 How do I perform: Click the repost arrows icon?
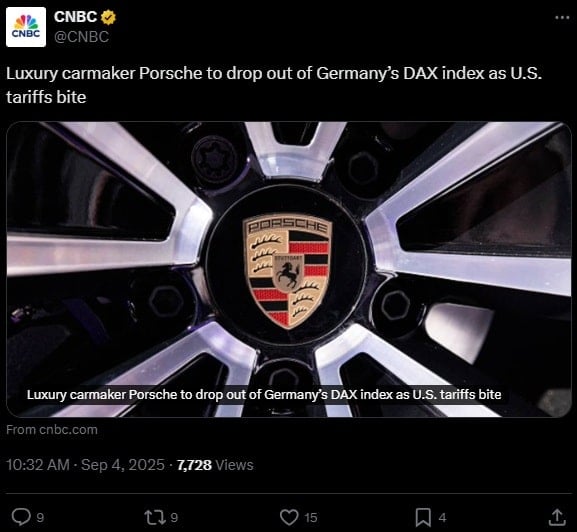coord(155,517)
